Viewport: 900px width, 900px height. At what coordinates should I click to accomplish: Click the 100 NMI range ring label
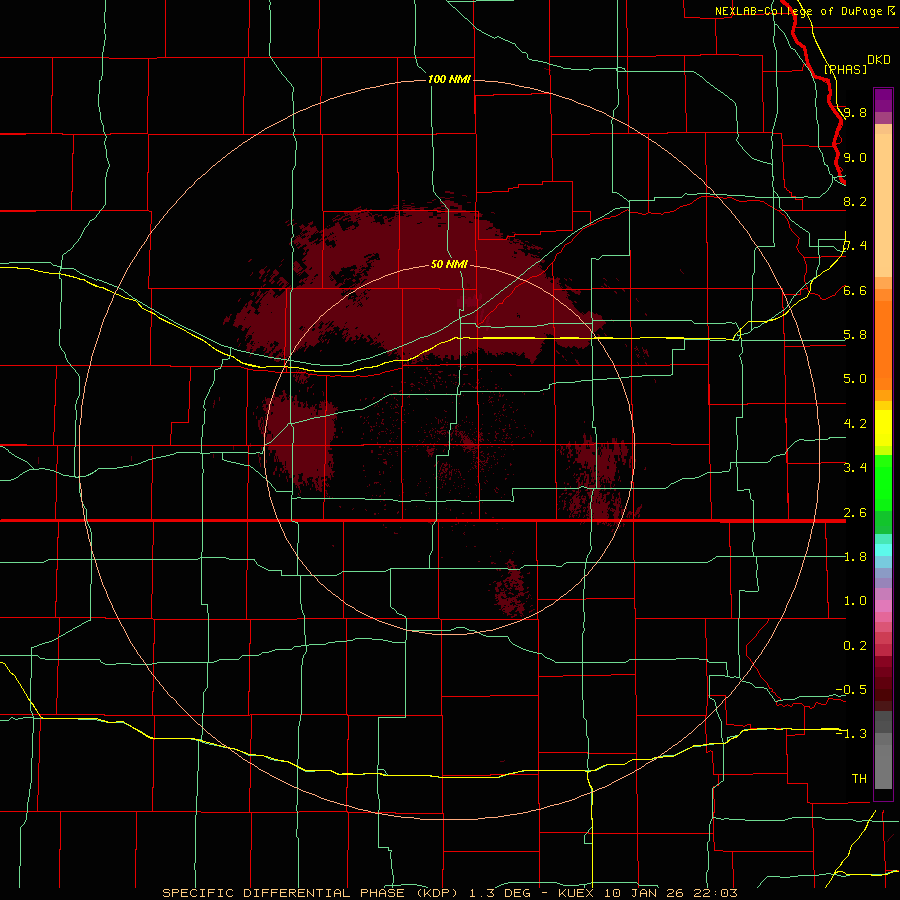(x=449, y=79)
